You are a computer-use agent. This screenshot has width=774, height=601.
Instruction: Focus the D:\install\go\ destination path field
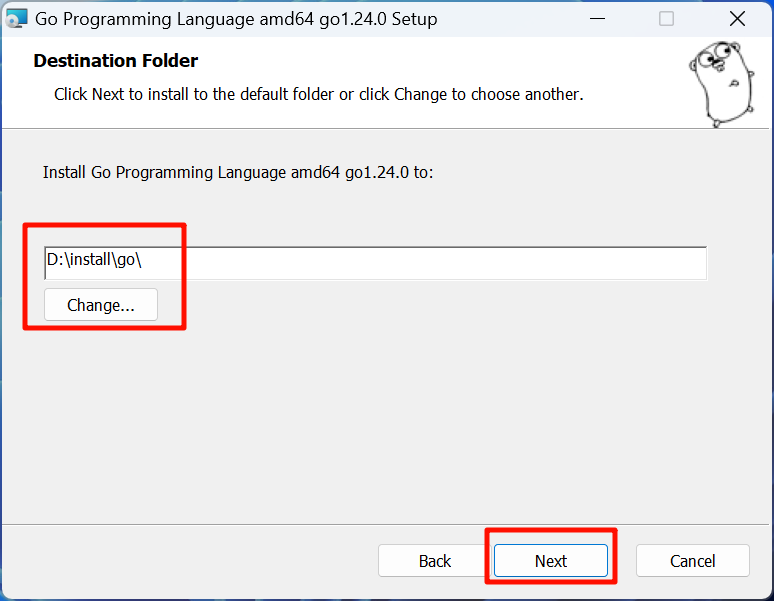pyautogui.click(x=375, y=263)
